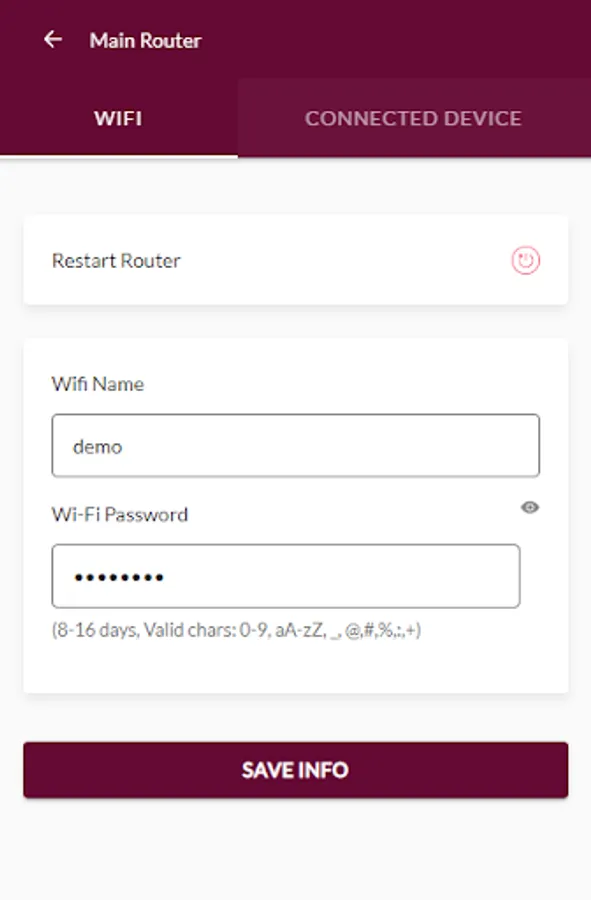Select the Restart Router label text
This screenshot has width=591, height=900.
click(116, 261)
